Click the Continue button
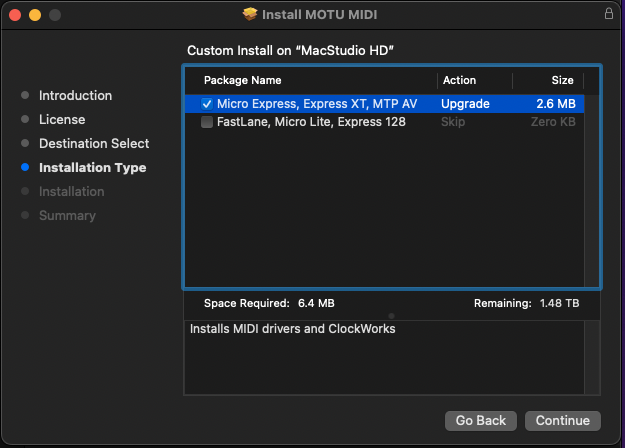625x448 pixels. tap(562, 420)
